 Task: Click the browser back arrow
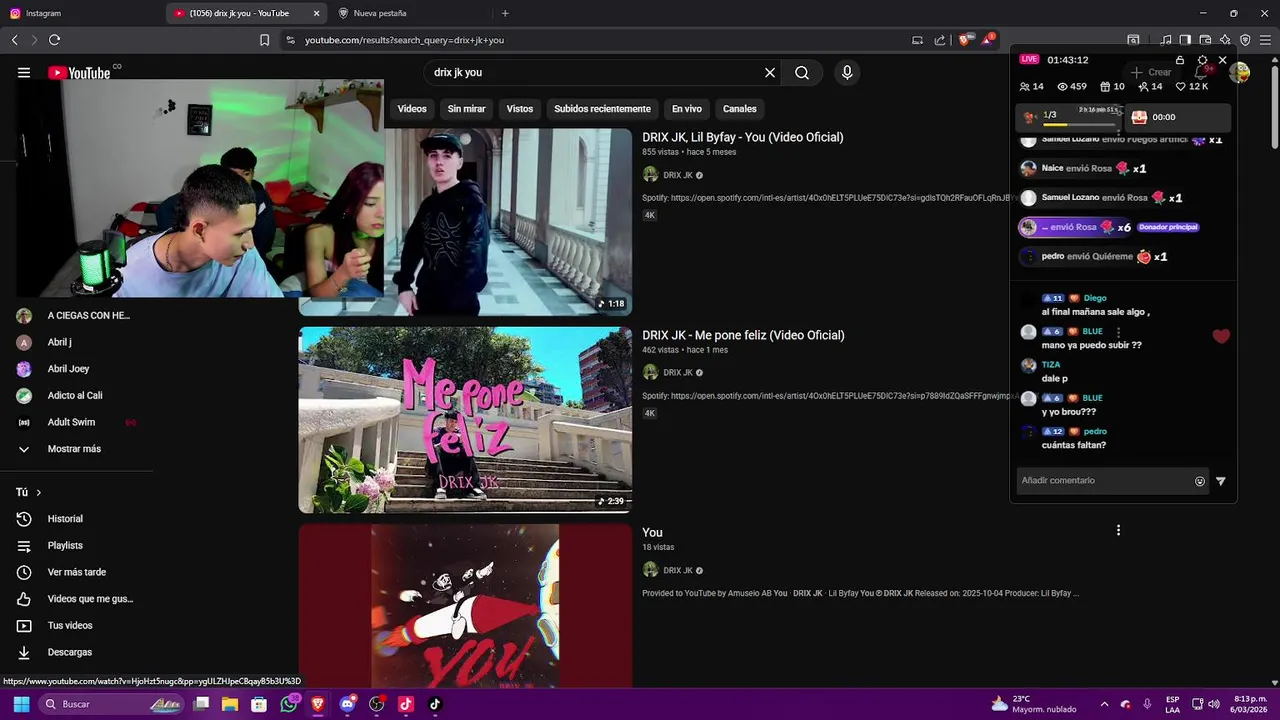(14, 40)
